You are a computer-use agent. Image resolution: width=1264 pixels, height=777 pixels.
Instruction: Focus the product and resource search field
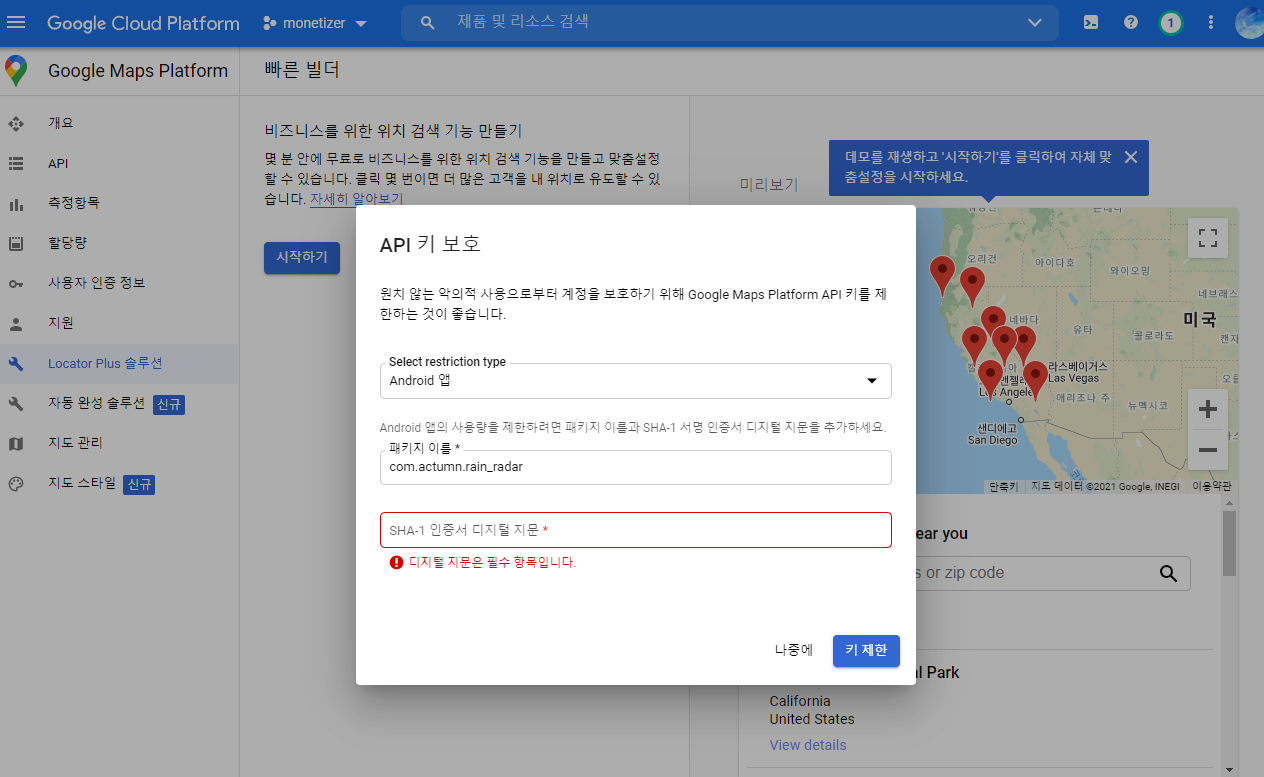730,22
